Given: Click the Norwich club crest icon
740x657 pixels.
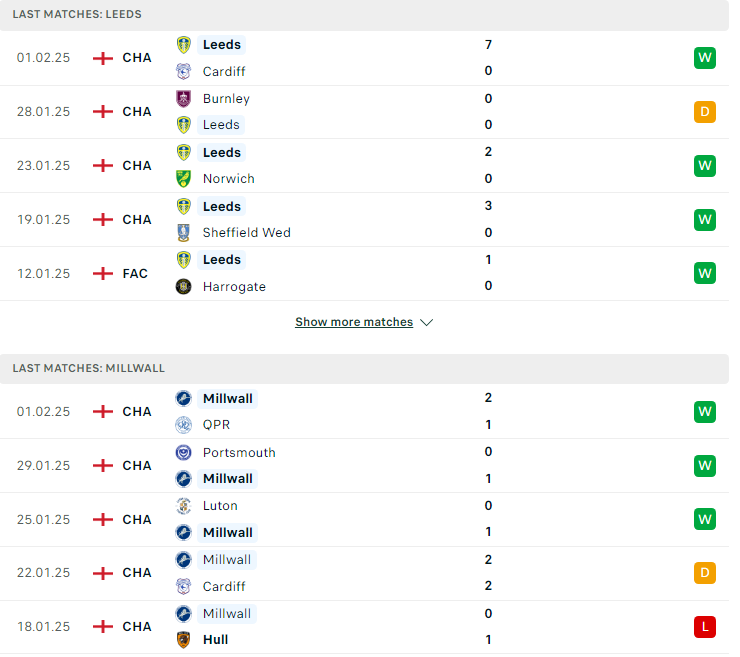Looking at the screenshot, I should point(184,179).
